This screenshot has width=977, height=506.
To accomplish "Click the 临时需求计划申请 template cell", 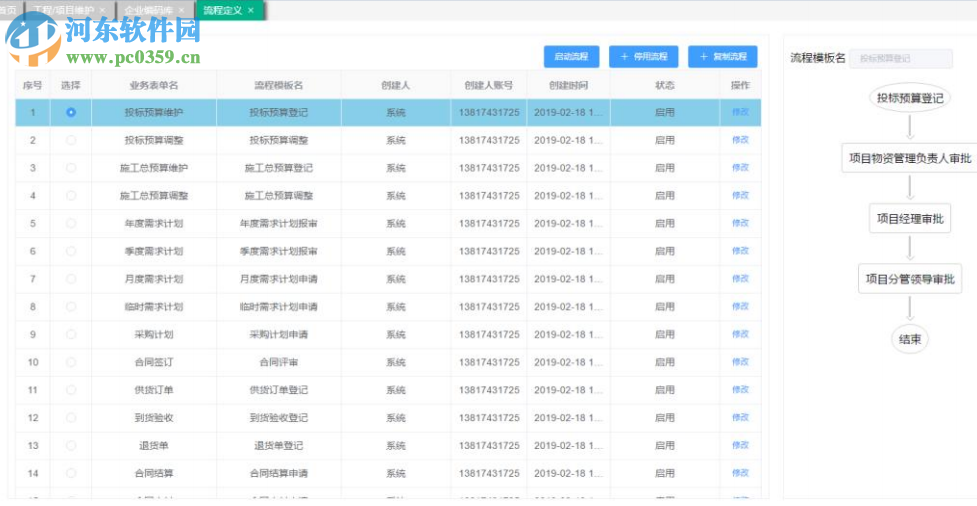I will (x=279, y=307).
